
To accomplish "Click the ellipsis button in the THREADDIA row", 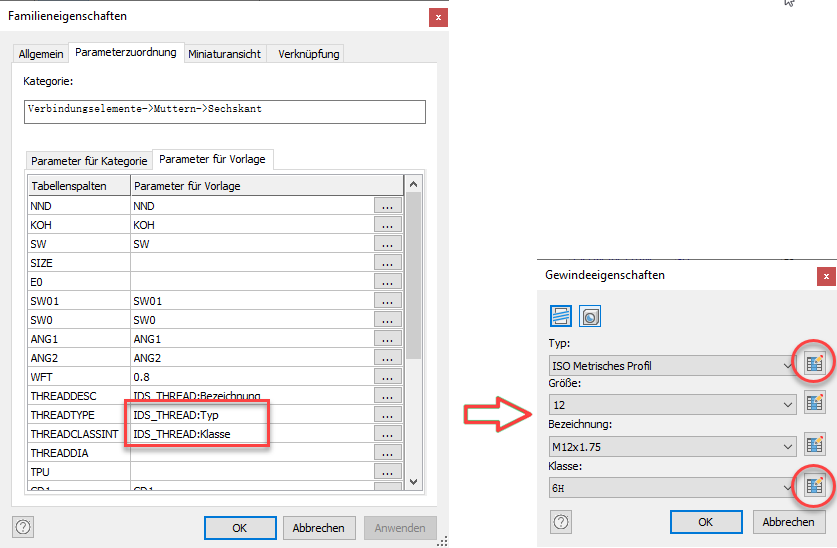I will (x=388, y=453).
